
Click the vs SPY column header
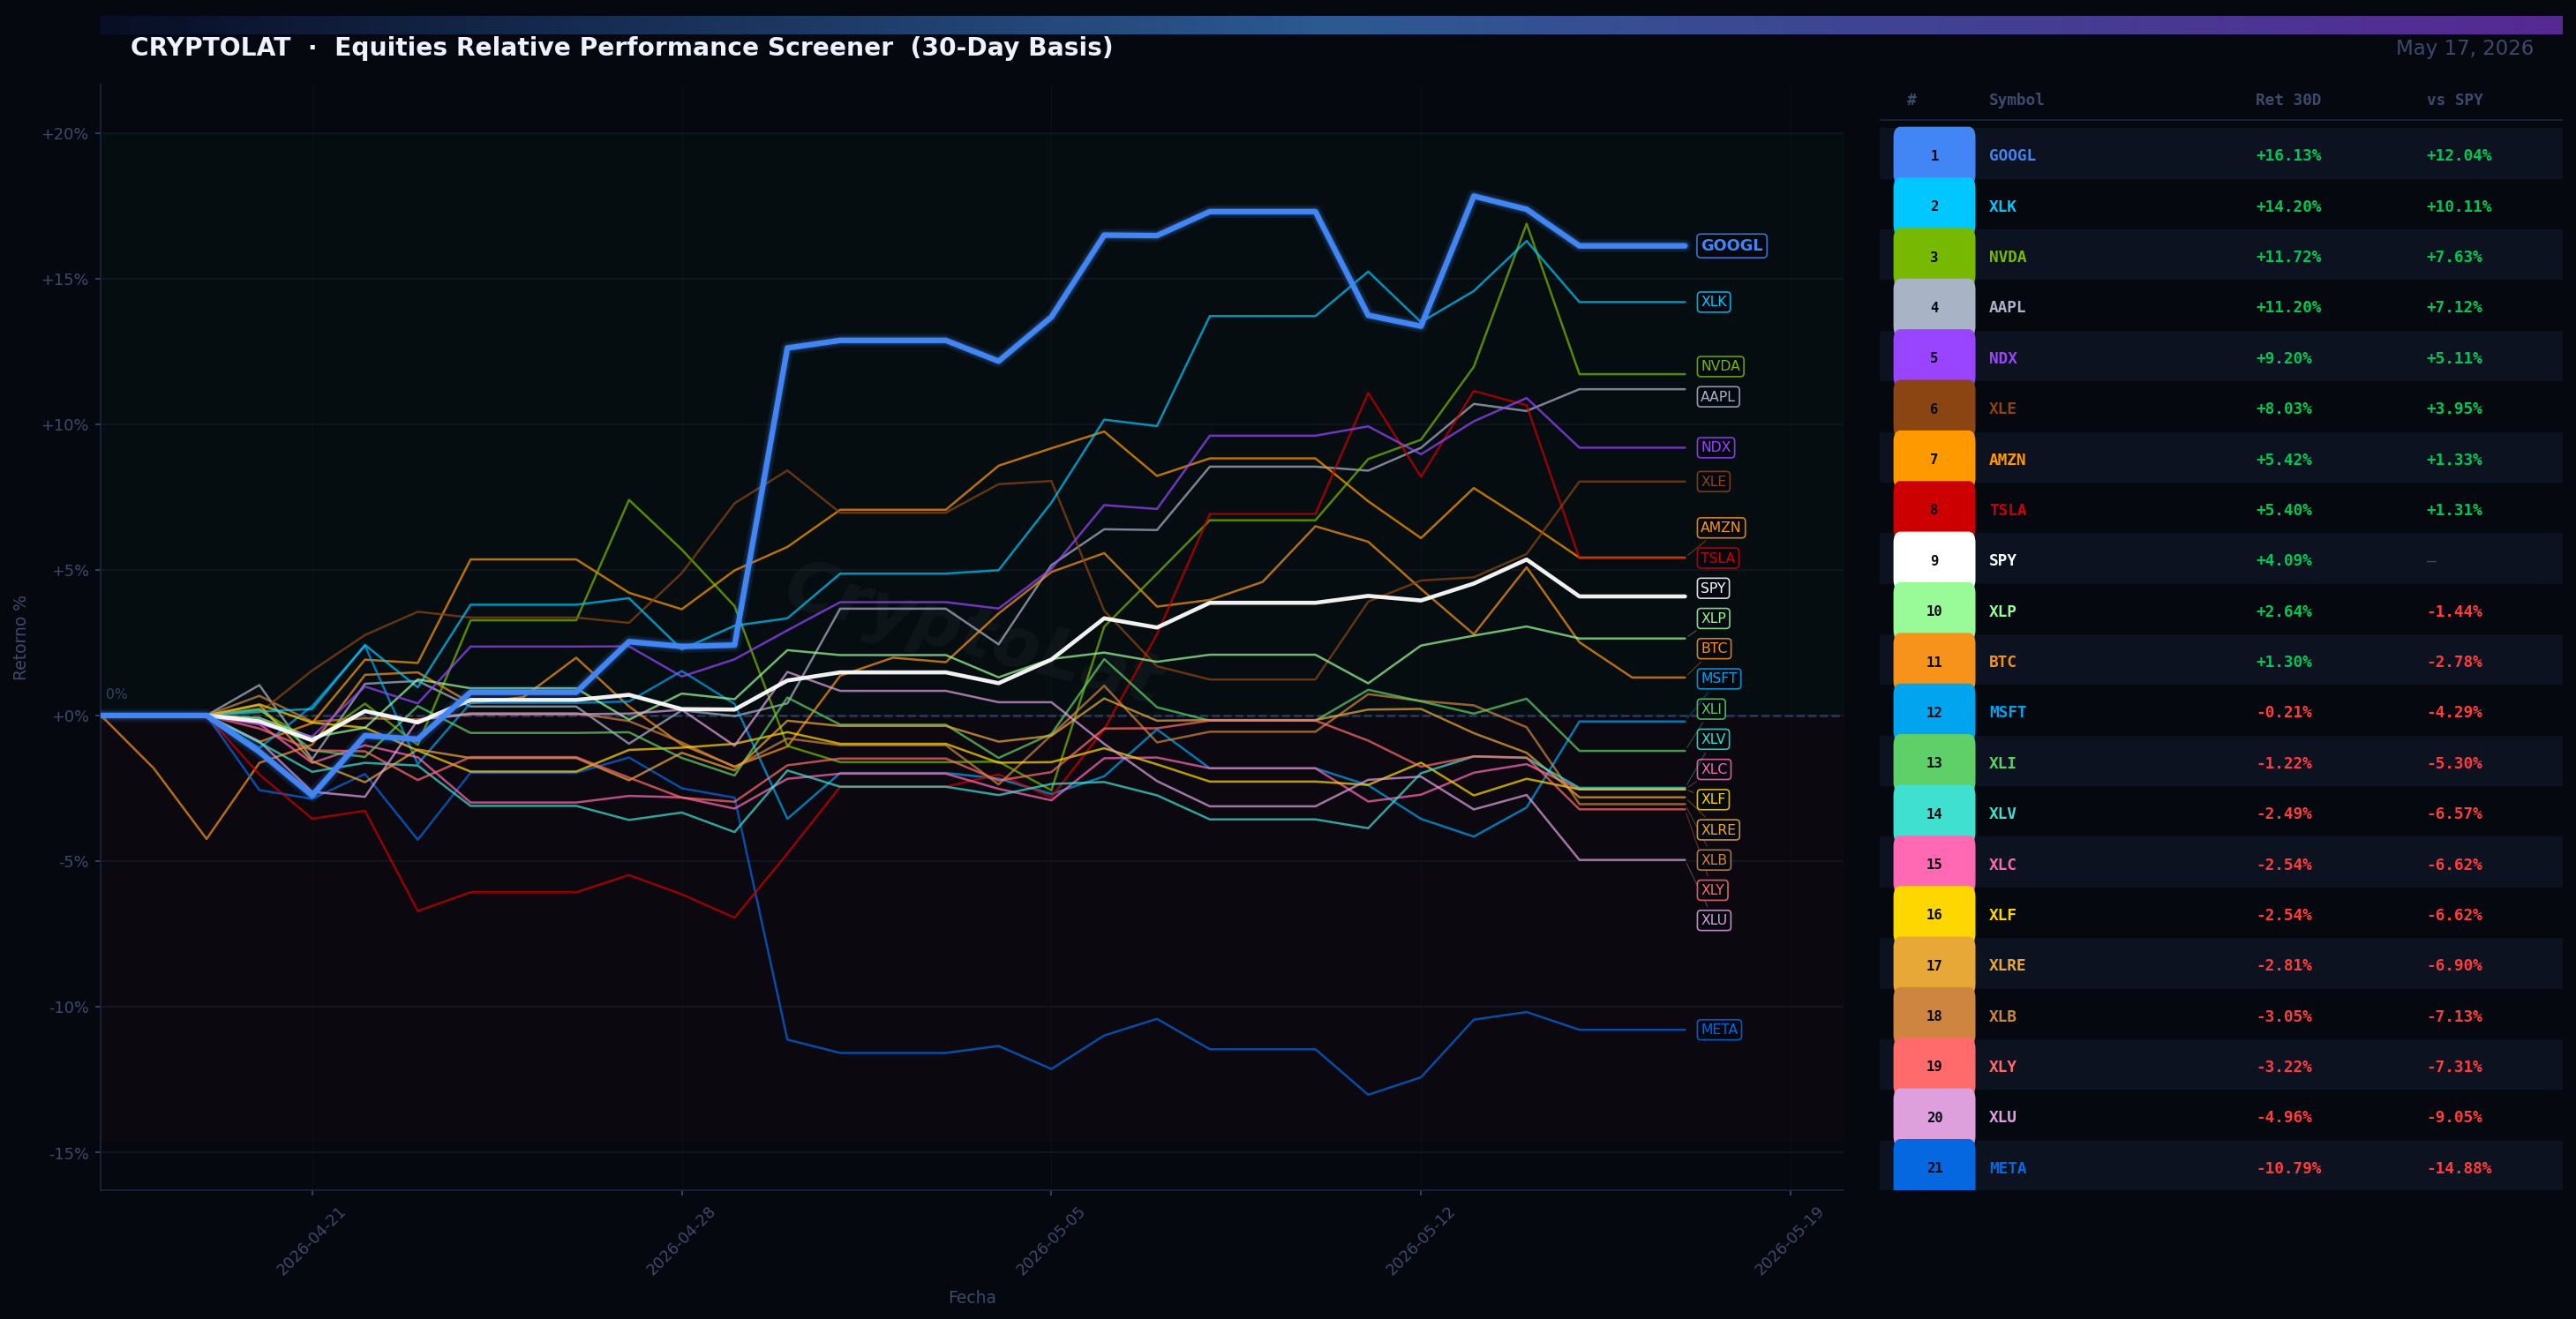[x=2454, y=100]
